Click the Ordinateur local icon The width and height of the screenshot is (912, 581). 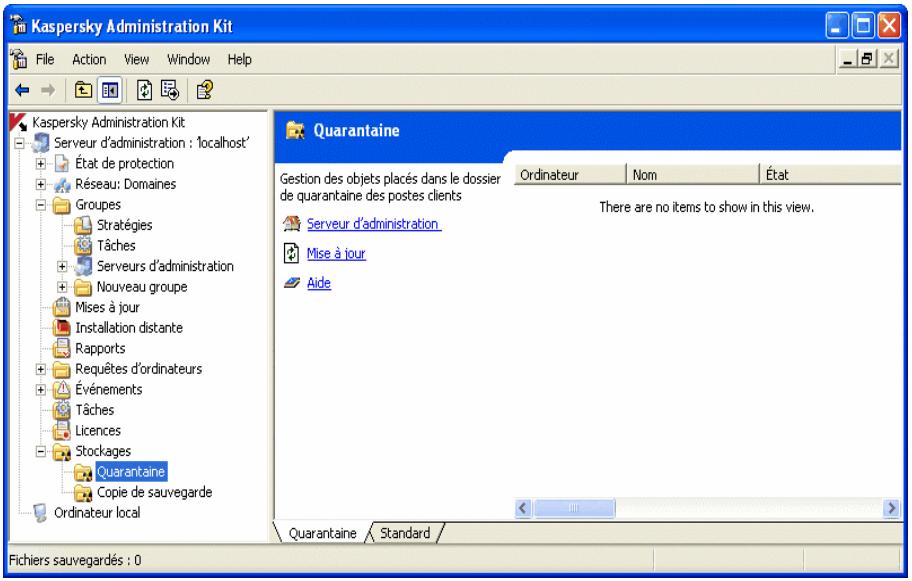(x=40, y=513)
